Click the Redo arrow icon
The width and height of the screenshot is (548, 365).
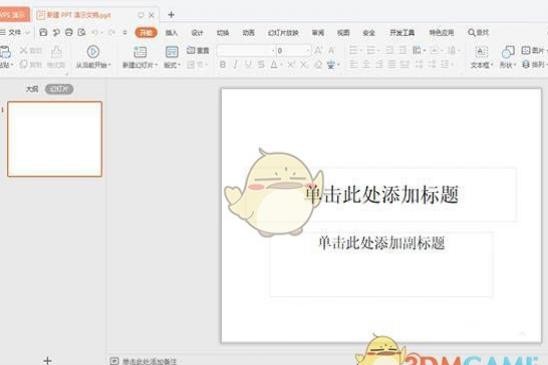111,33
